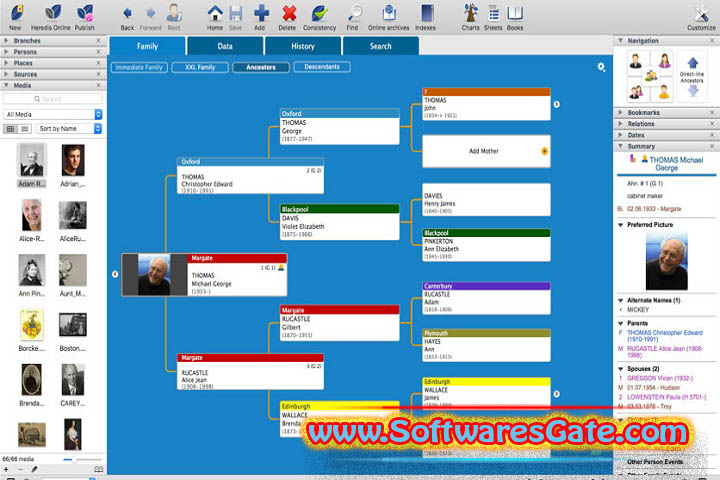Viewport: 720px width, 480px height.
Task: Collapse the Preferred Picture section
Action: [x=621, y=225]
